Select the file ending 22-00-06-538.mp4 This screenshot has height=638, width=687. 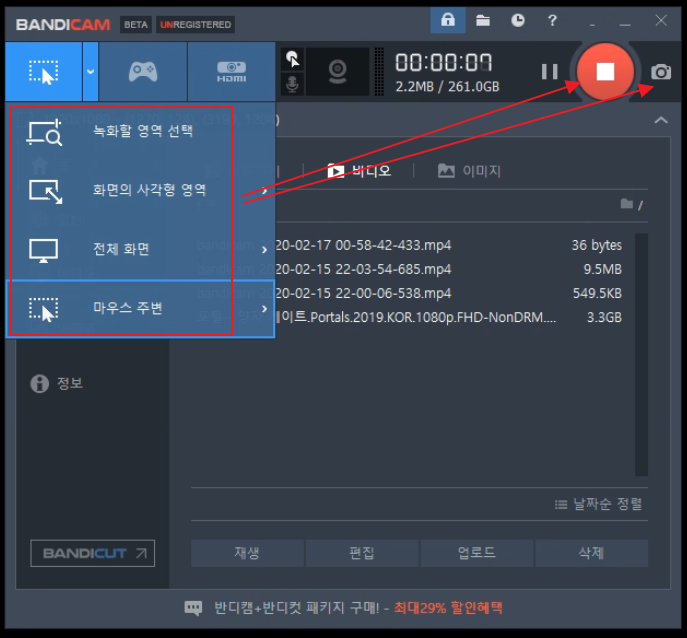coord(409,293)
